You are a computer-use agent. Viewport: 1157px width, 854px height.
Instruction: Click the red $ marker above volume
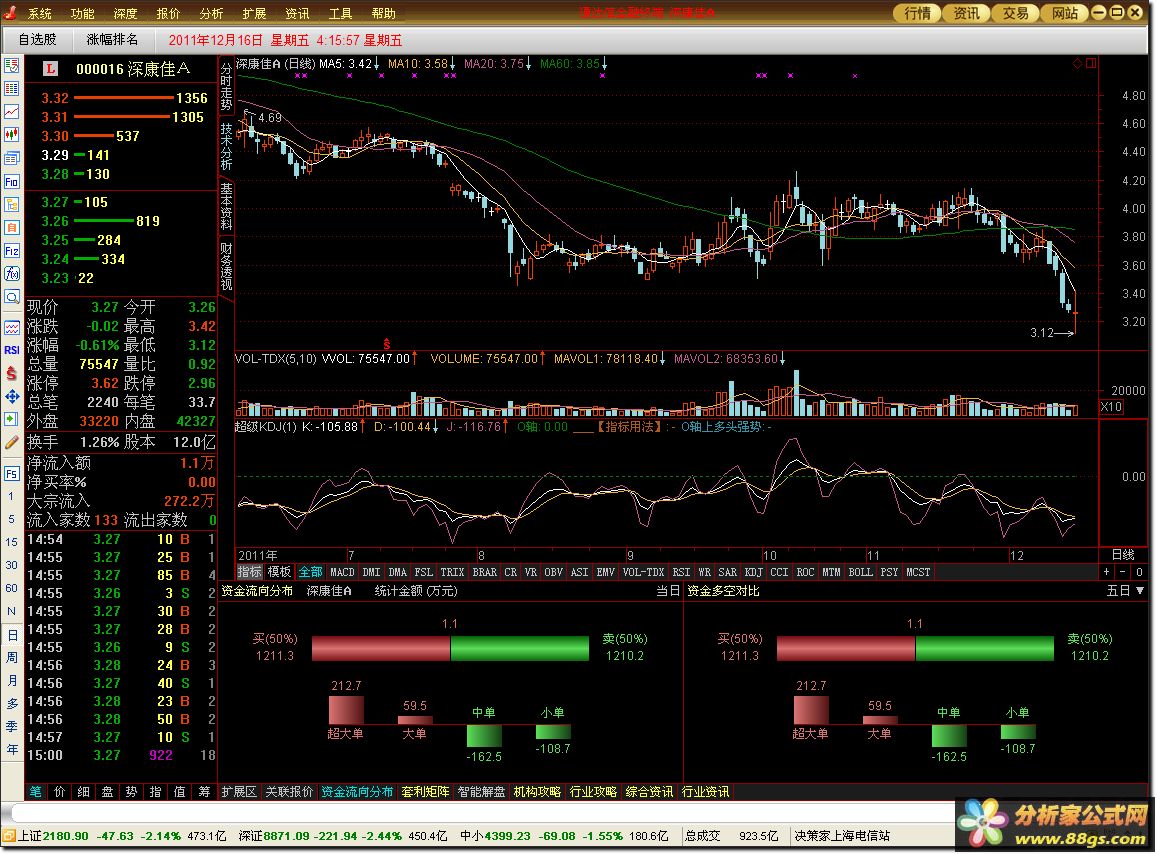coord(386,344)
